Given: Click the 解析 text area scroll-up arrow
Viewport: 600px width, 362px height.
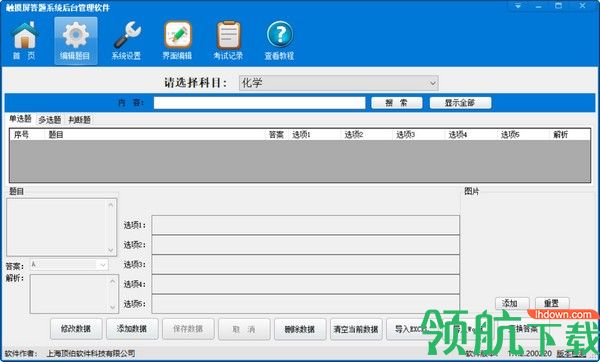Looking at the screenshot, I should pos(112,281).
